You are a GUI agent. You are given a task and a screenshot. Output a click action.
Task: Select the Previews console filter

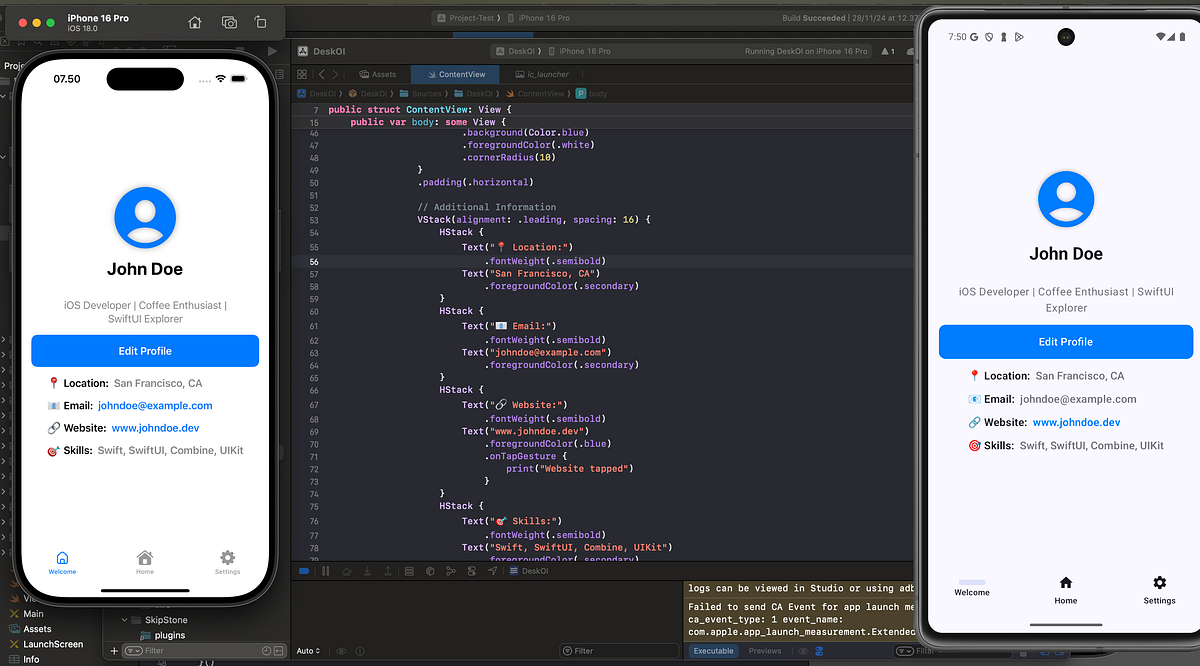coord(765,651)
